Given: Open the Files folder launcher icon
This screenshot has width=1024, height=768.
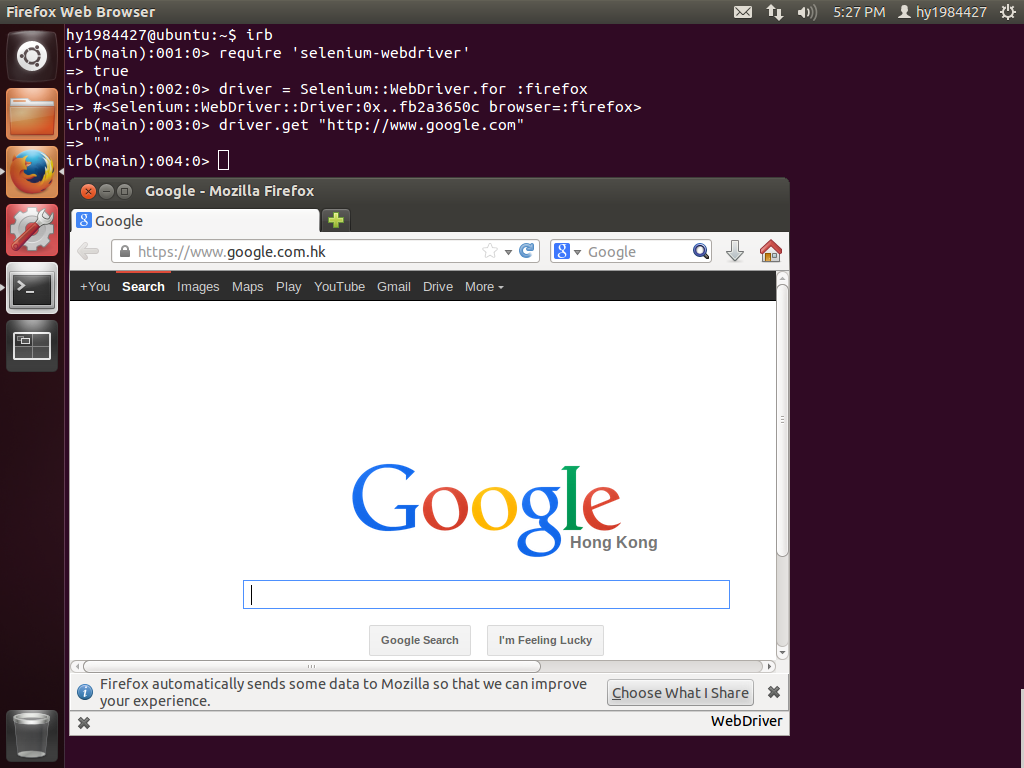Looking at the screenshot, I should [31, 114].
